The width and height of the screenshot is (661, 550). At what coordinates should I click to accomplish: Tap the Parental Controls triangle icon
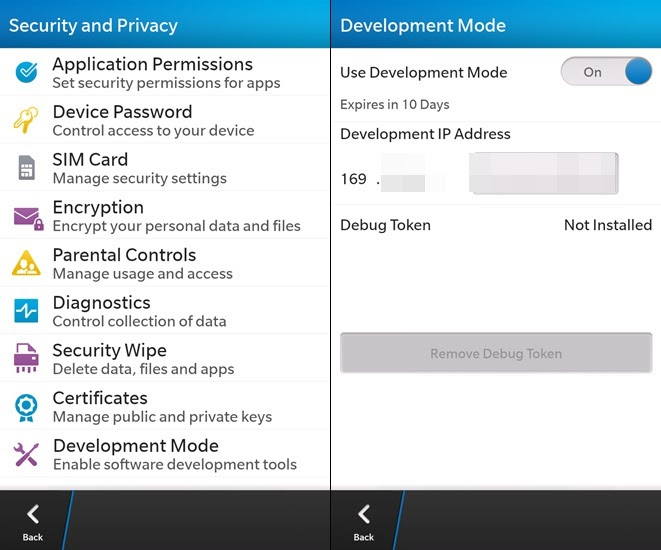26,263
